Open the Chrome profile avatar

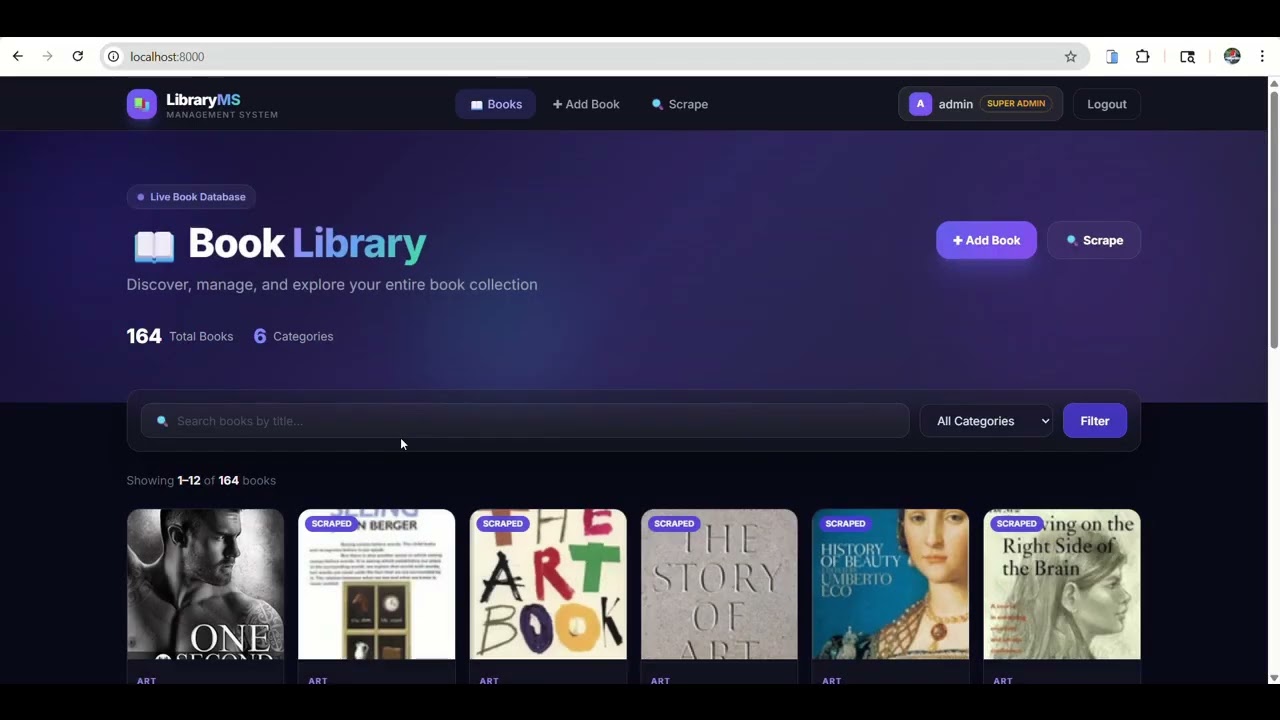1232,57
